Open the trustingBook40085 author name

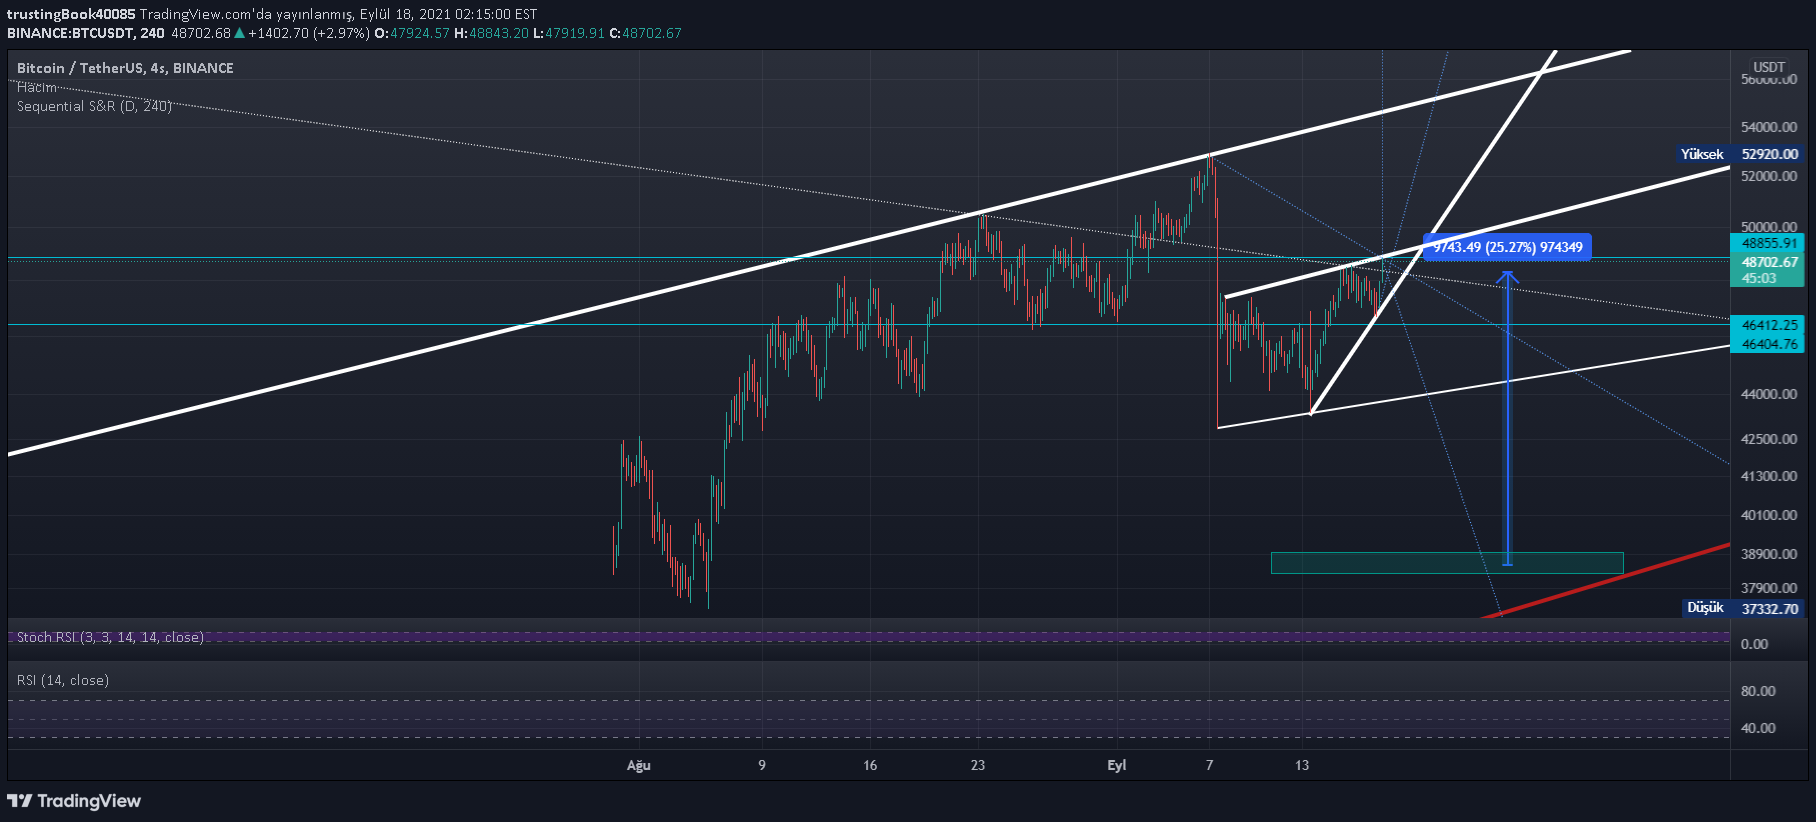[x=71, y=14]
